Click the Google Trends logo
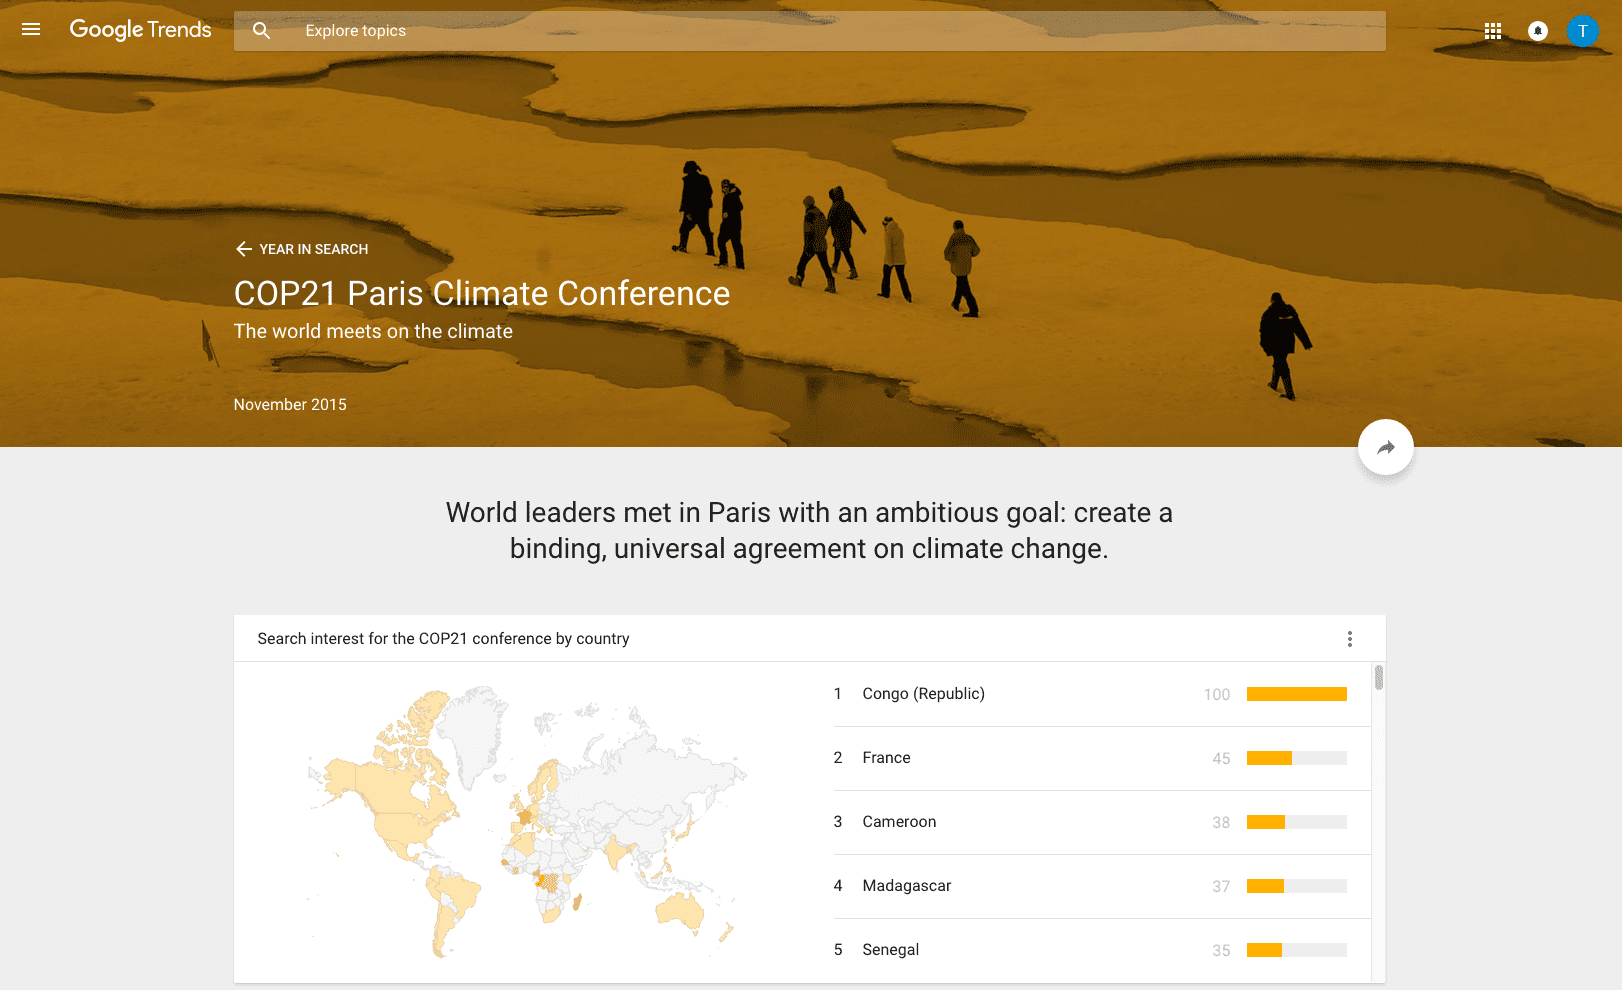The image size is (1622, 990). 140,30
